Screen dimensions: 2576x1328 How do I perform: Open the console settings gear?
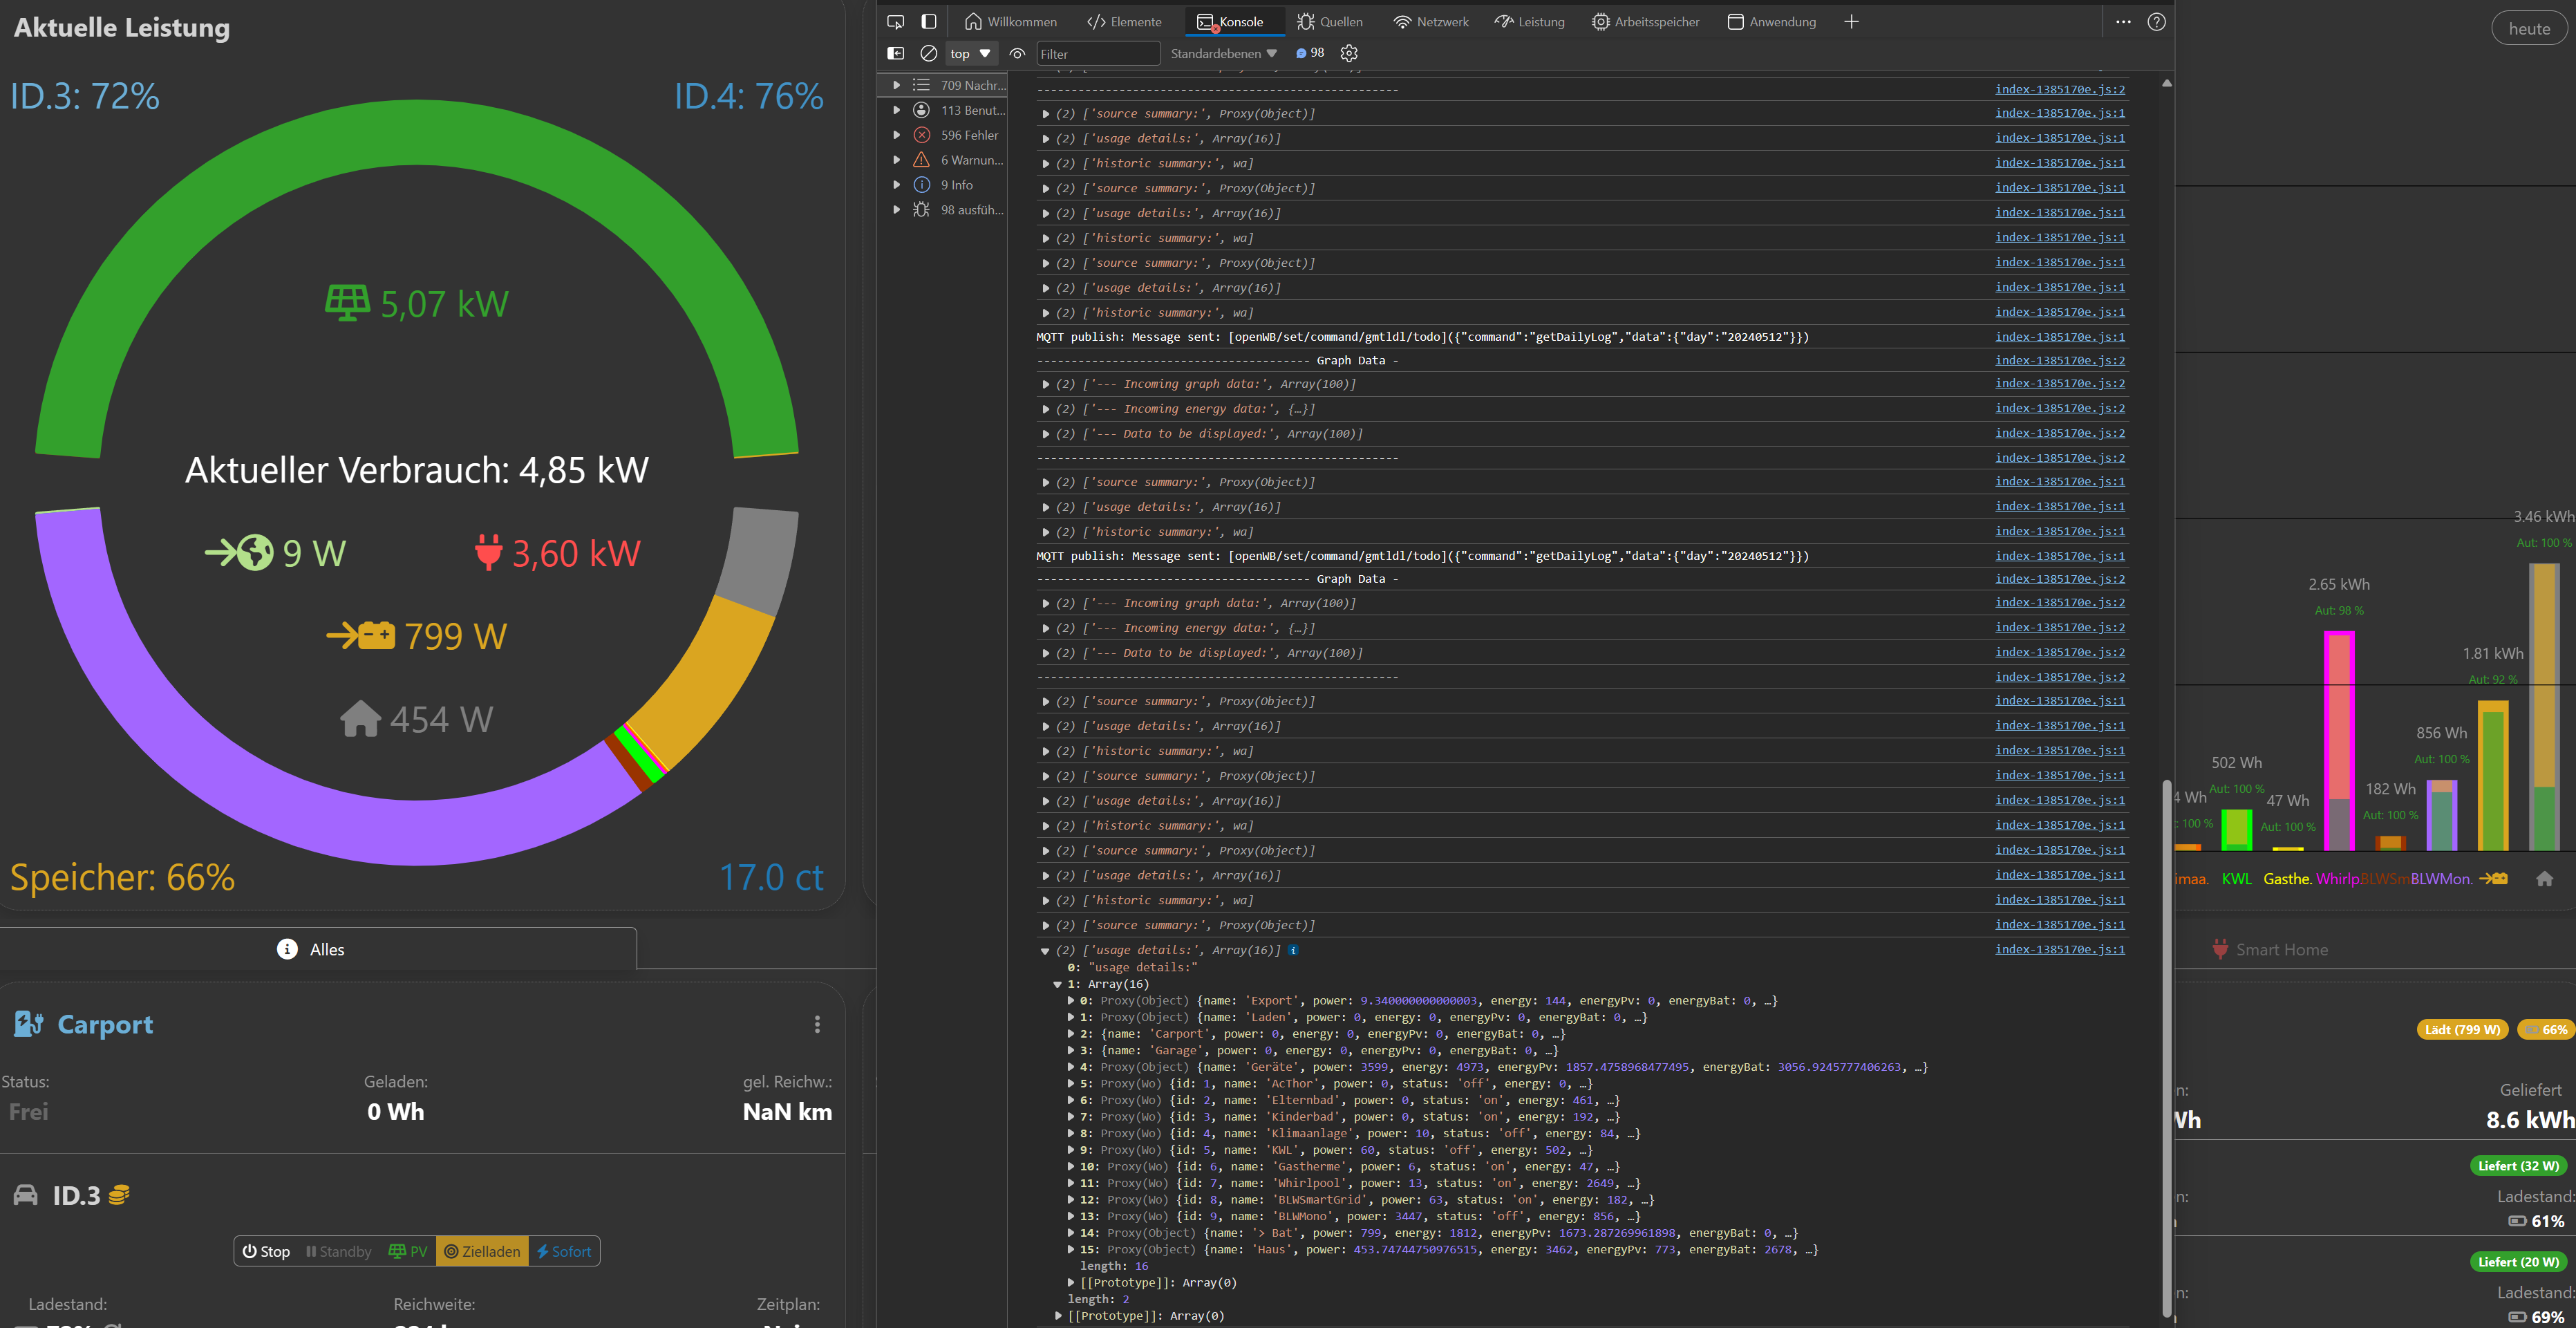click(x=1348, y=53)
